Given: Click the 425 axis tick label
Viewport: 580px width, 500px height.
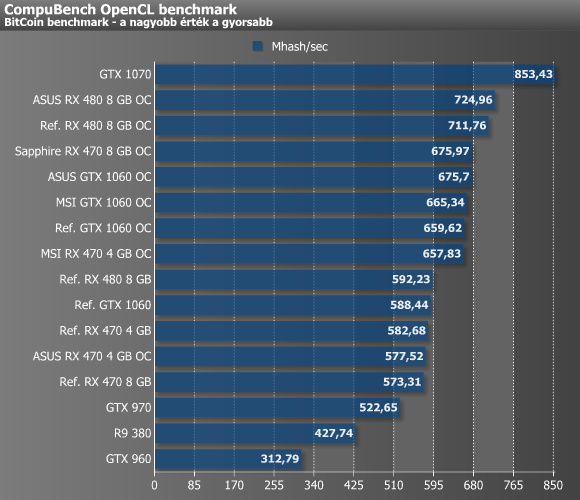Looking at the screenshot, I should pos(354,485).
